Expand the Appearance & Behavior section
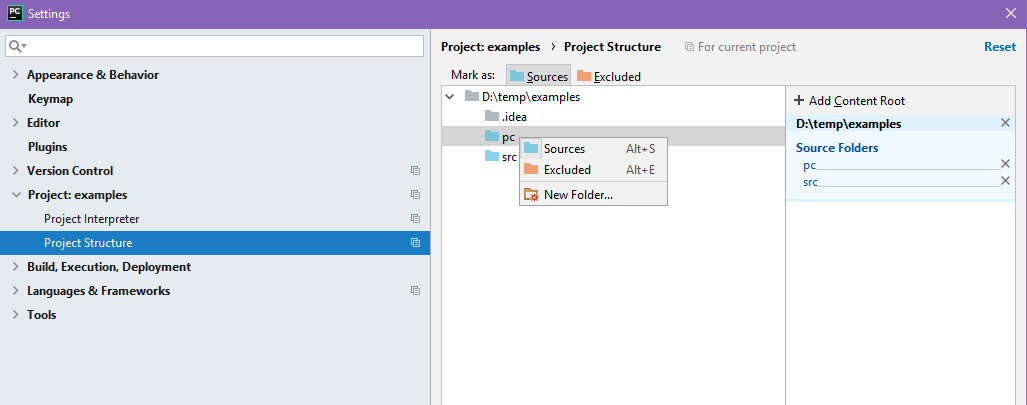 (16, 75)
